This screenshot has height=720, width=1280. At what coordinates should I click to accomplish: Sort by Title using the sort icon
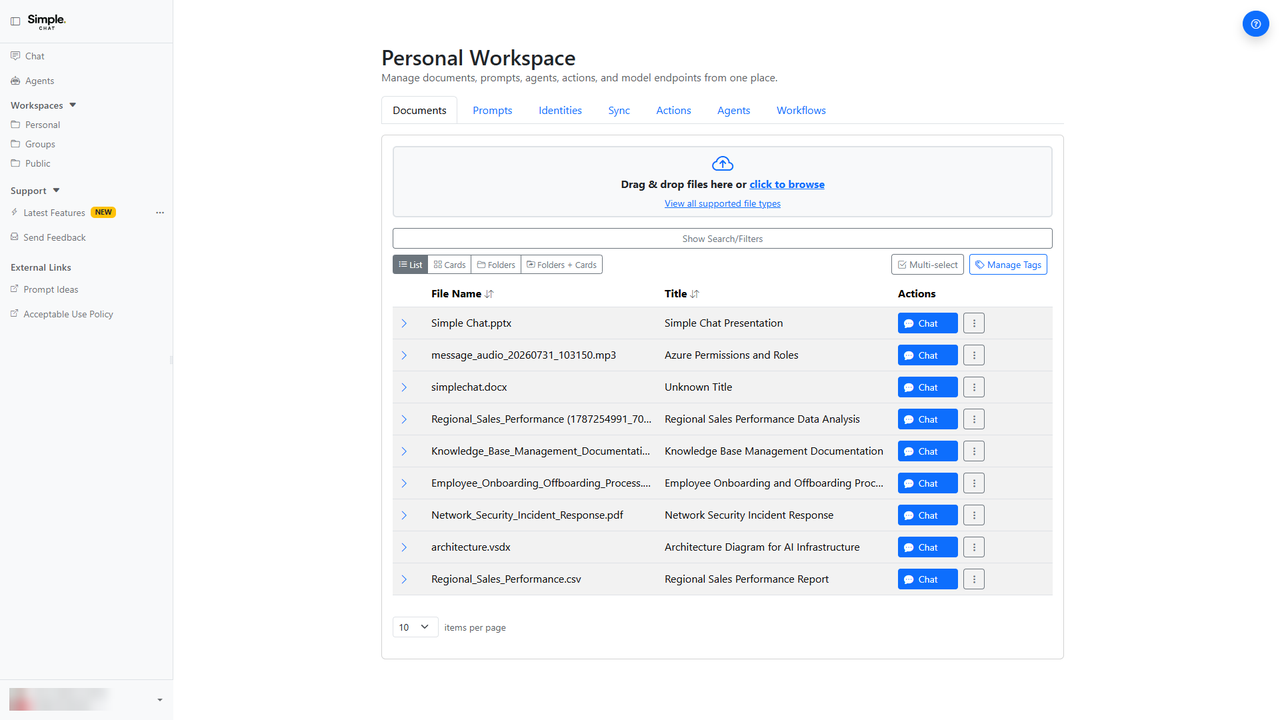tap(695, 294)
